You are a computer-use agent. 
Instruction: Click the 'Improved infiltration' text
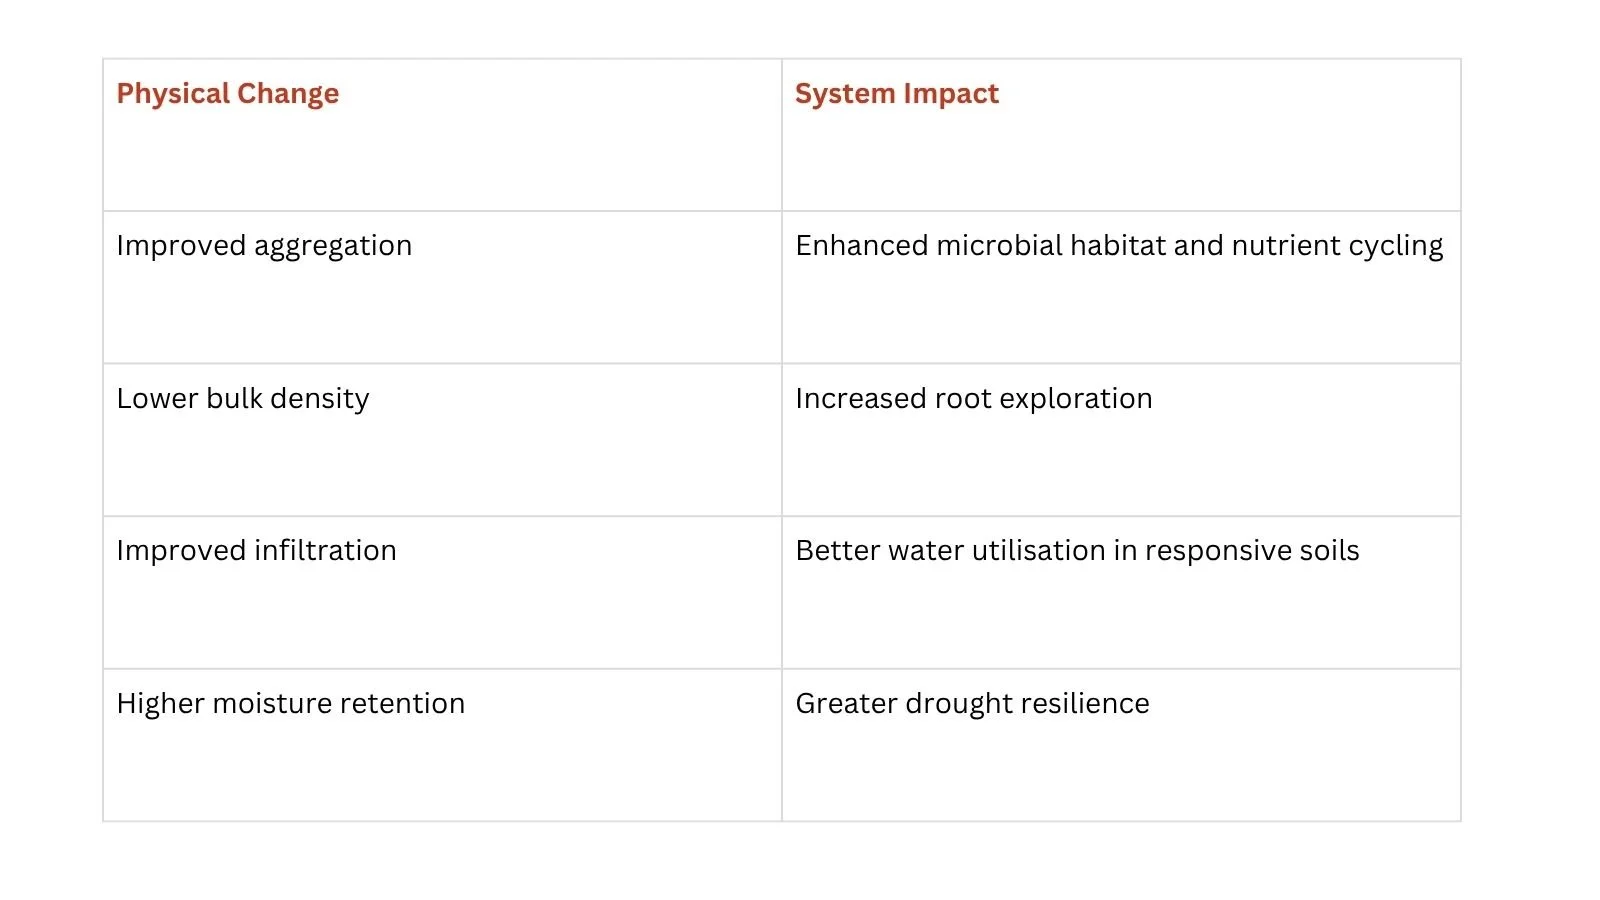tap(256, 550)
